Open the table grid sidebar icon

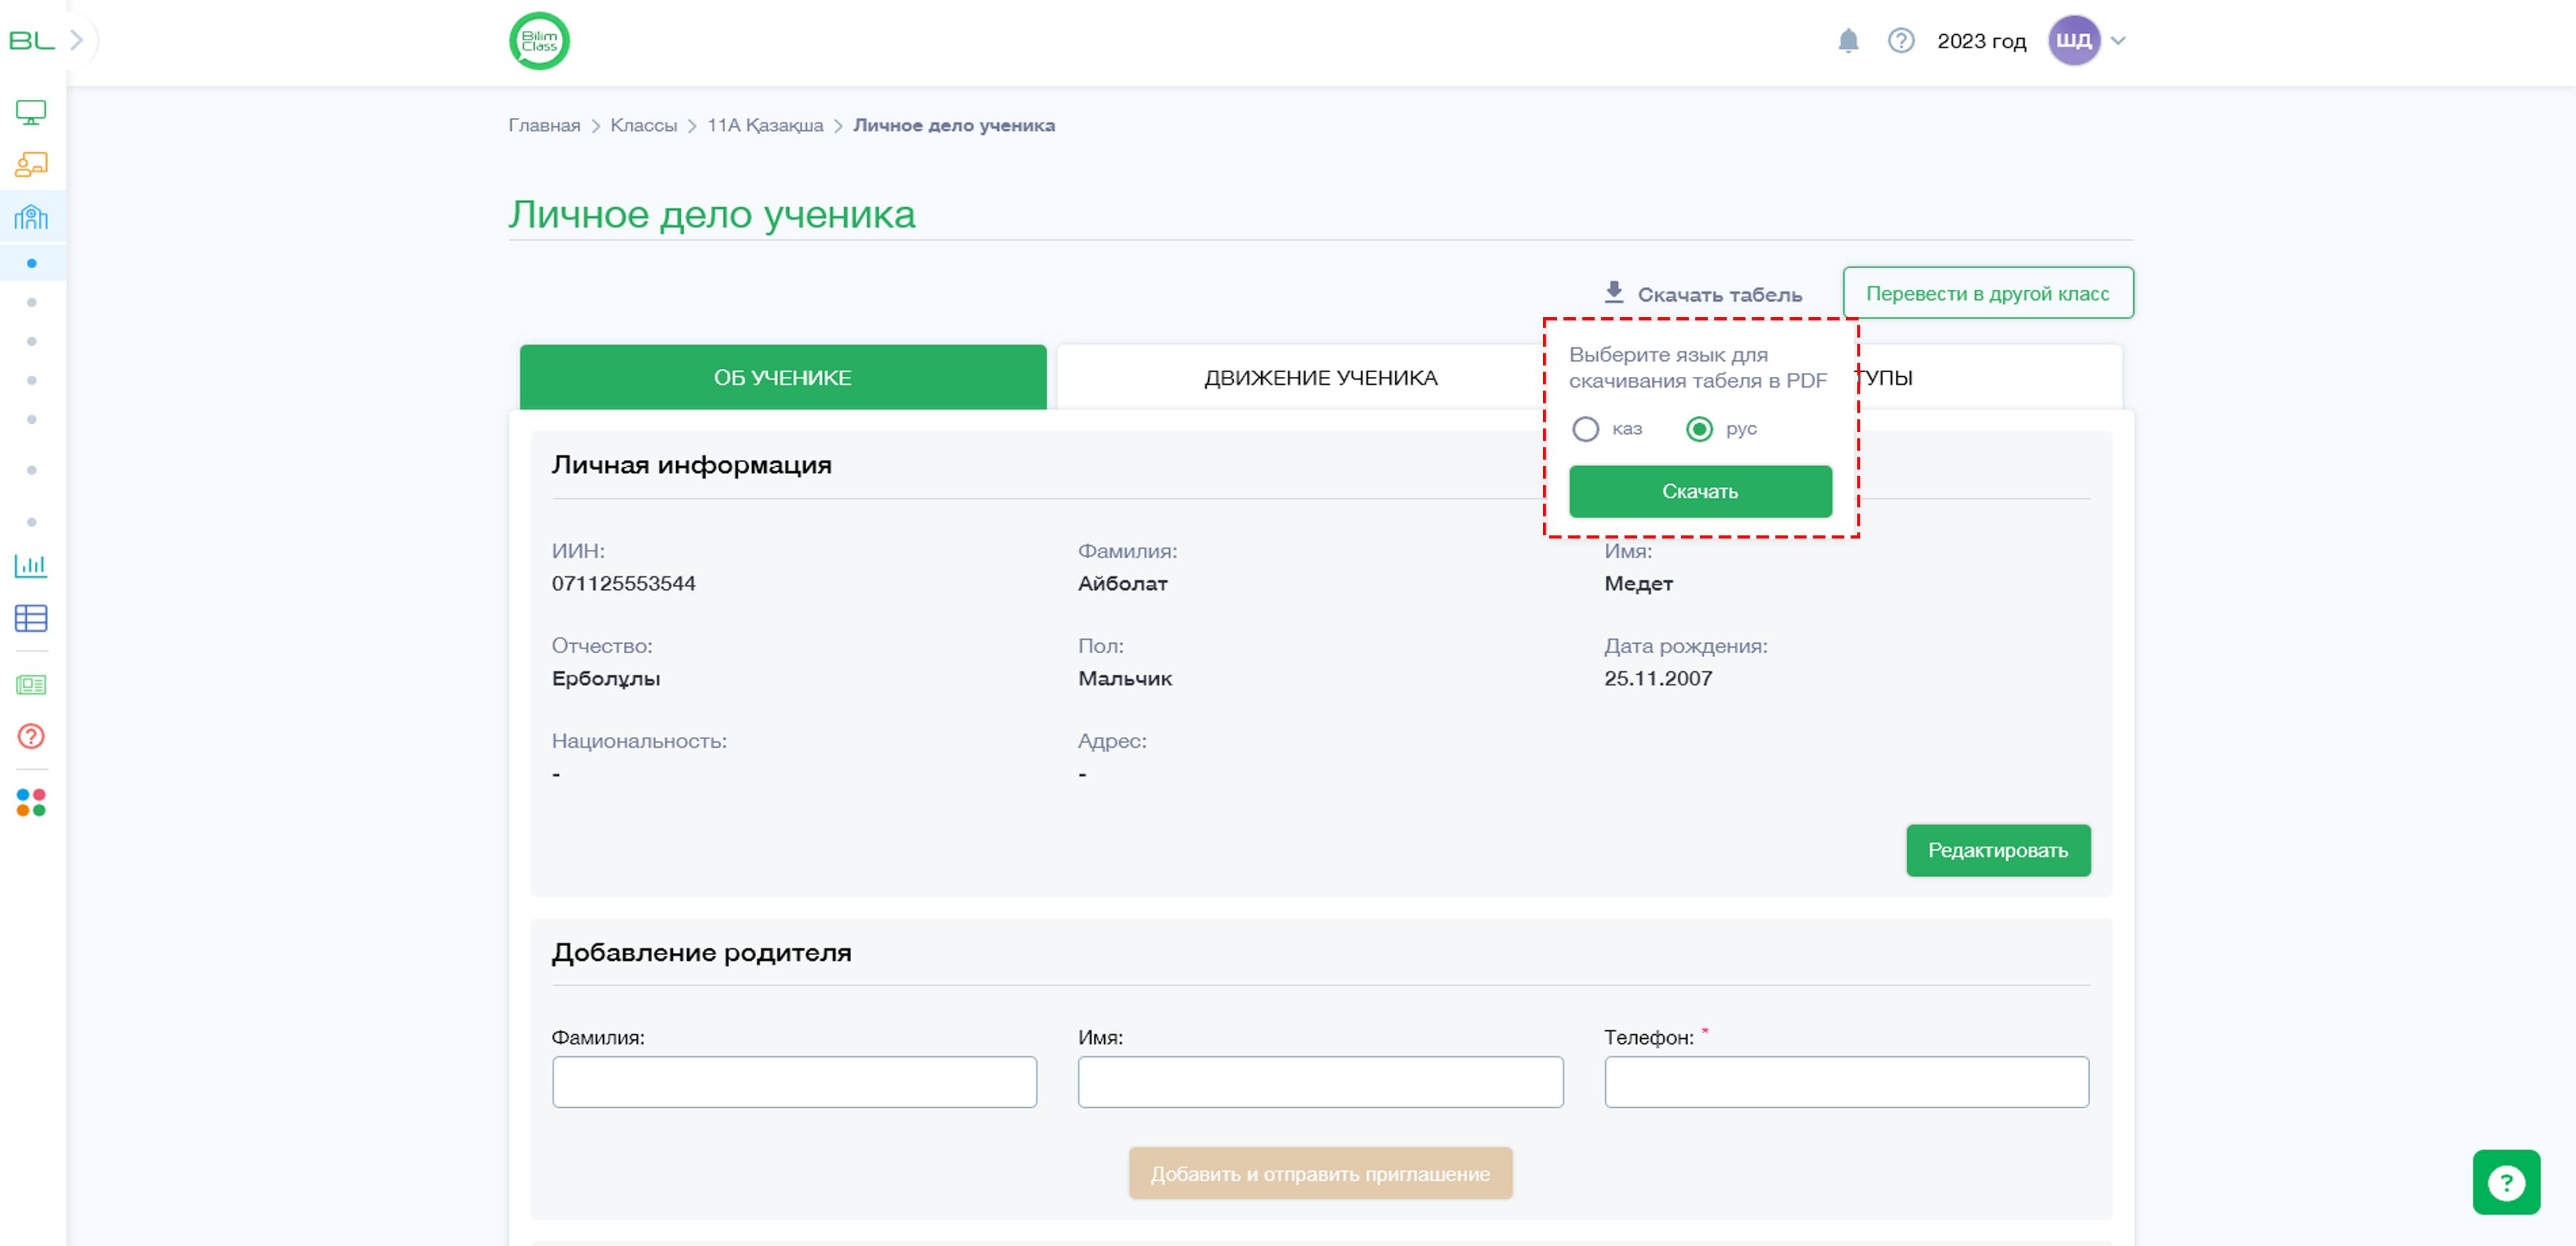(31, 618)
